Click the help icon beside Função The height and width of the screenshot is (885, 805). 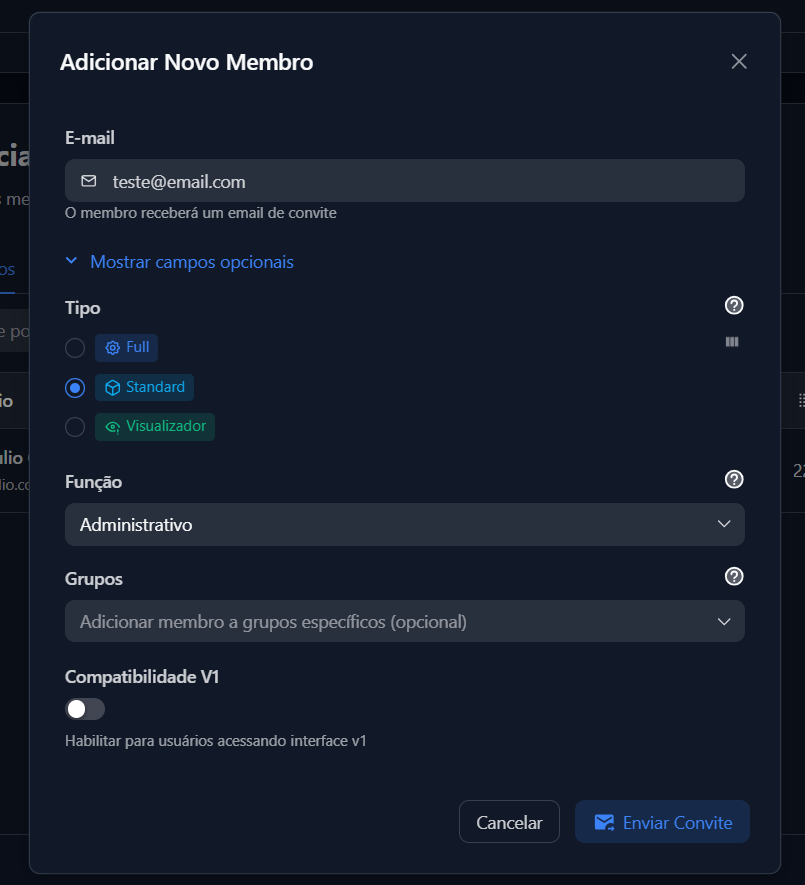[734, 480]
